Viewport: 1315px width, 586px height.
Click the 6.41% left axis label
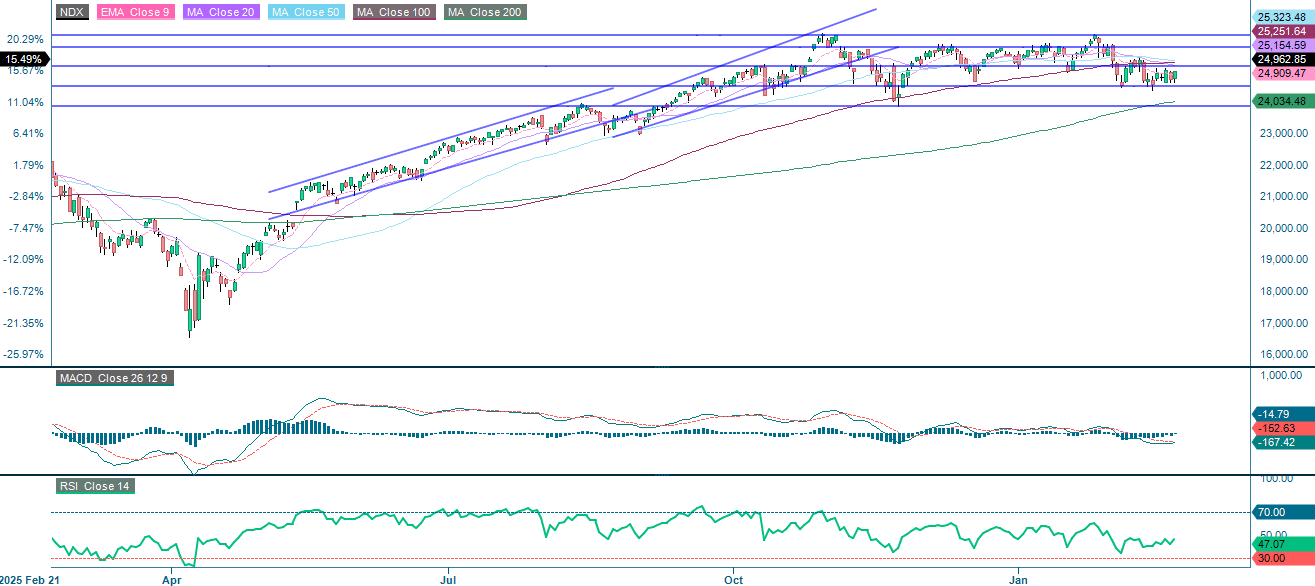pyautogui.click(x=26, y=133)
